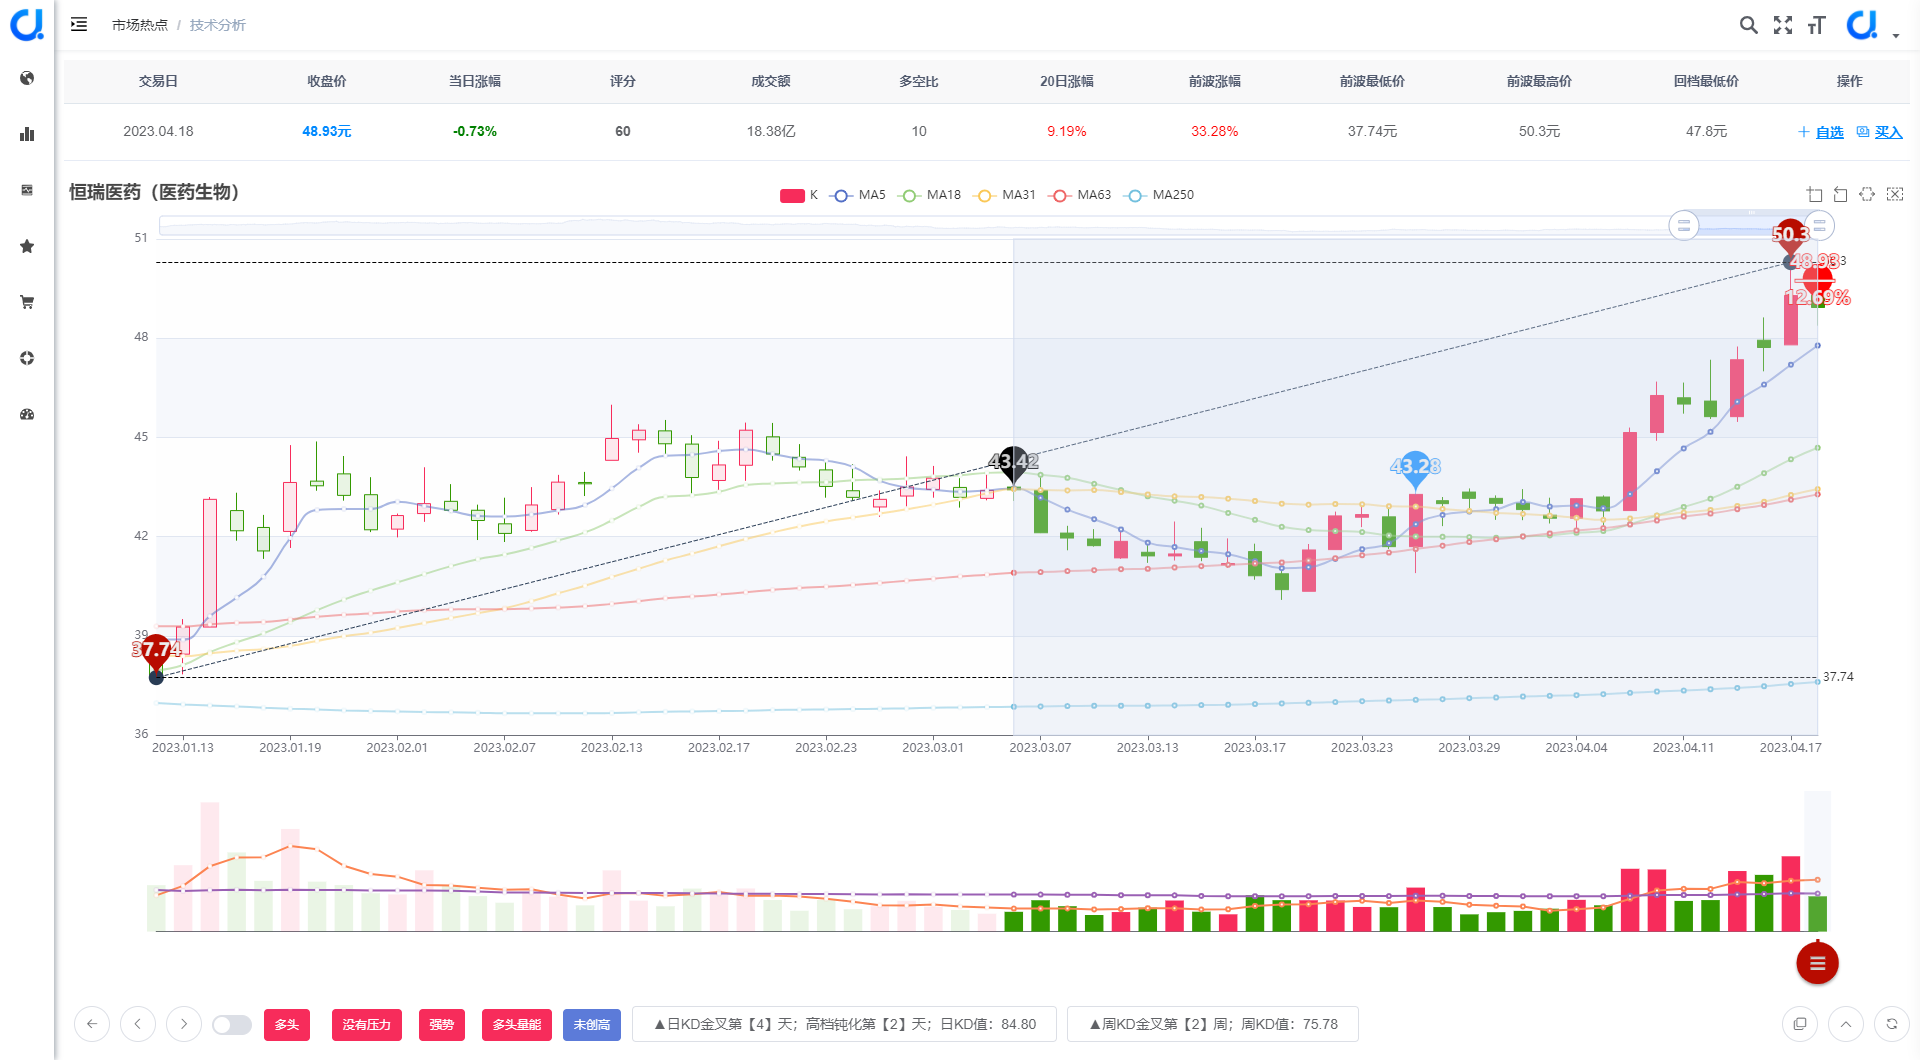Viewport: 1920px width, 1060px height.
Task: Open the star favorites sidebar icon
Action: (27, 246)
